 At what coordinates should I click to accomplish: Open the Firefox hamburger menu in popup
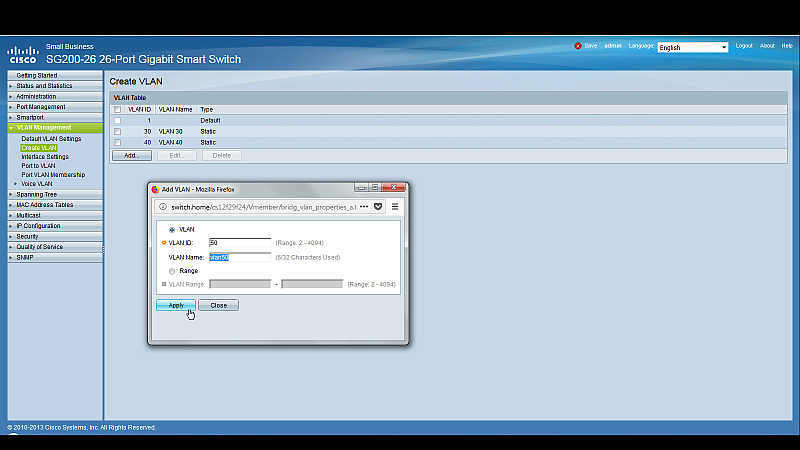(395, 206)
